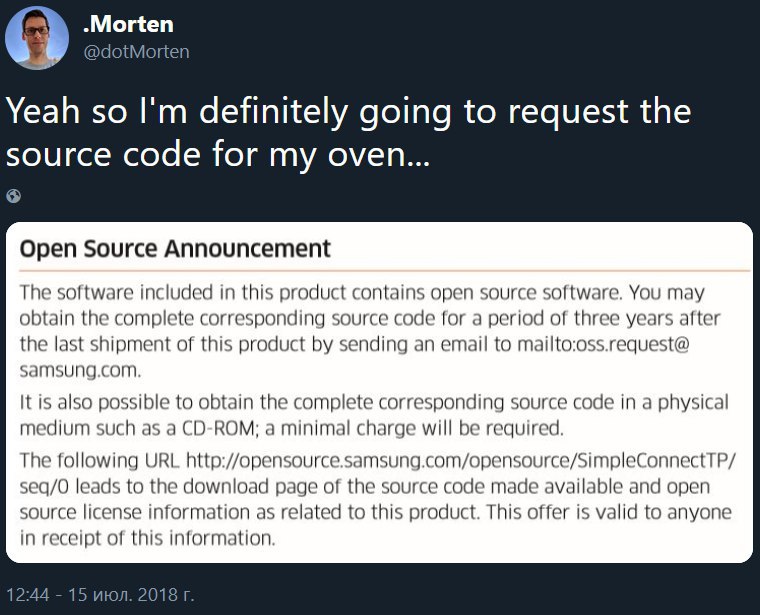Visit the @dotMorten handle
Viewport: 760px width, 615px height.
pyautogui.click(x=136, y=52)
